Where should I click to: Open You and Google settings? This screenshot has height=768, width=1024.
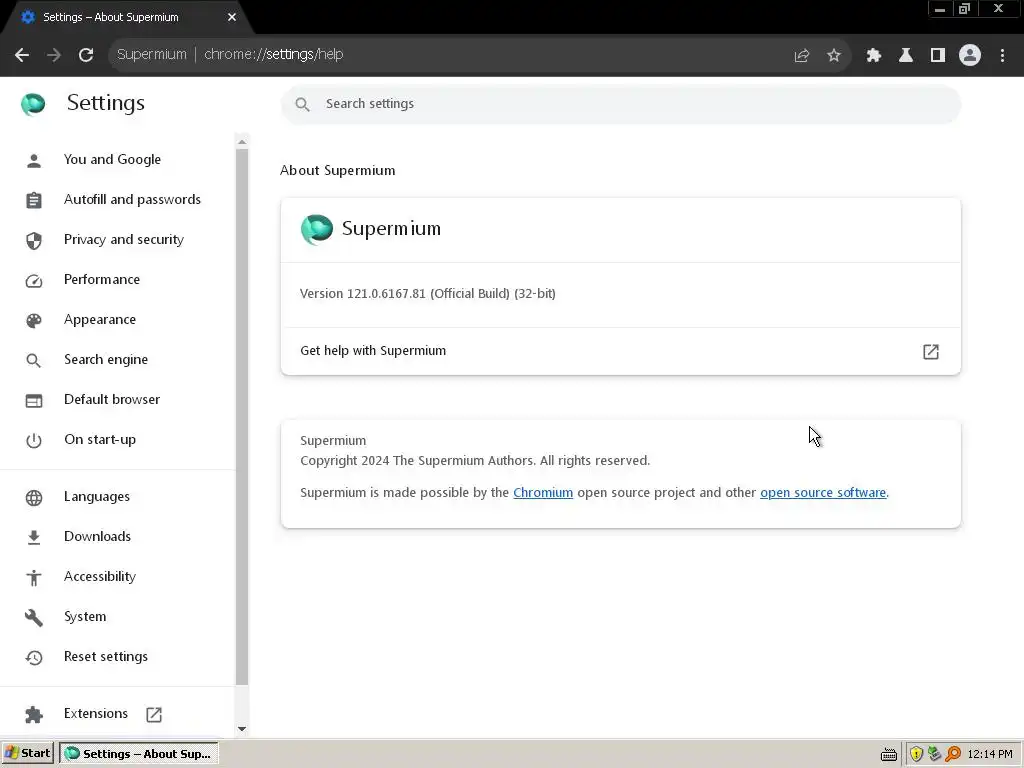112,159
